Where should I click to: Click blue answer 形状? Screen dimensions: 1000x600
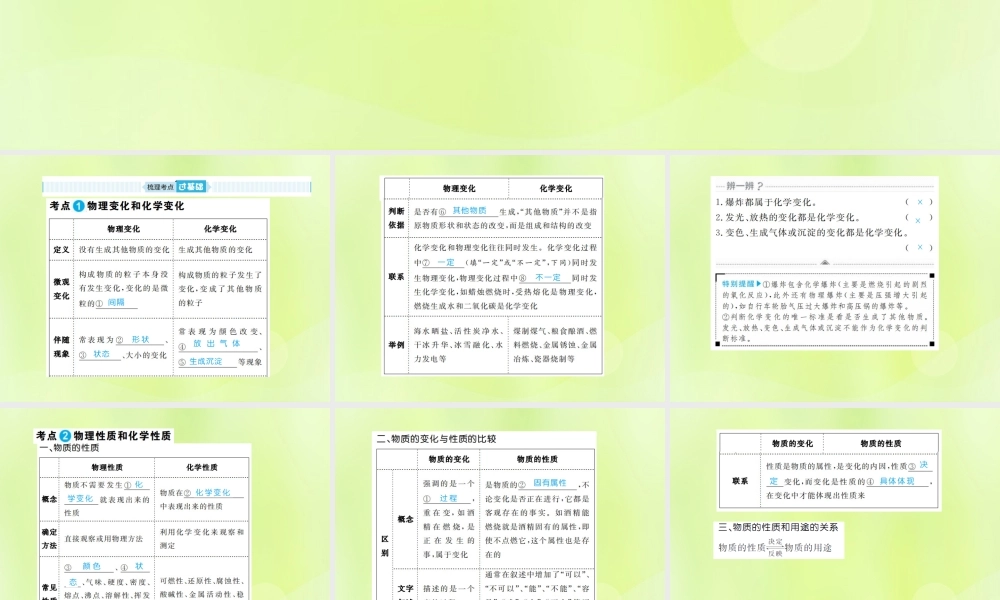click(x=140, y=339)
